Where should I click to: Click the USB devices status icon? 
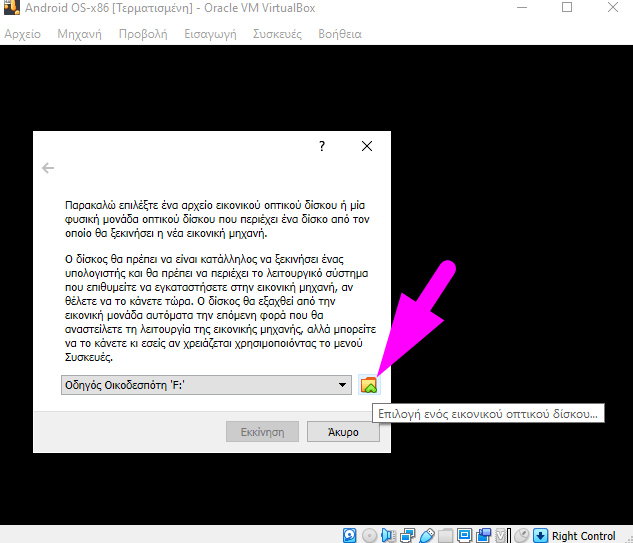[x=427, y=536]
